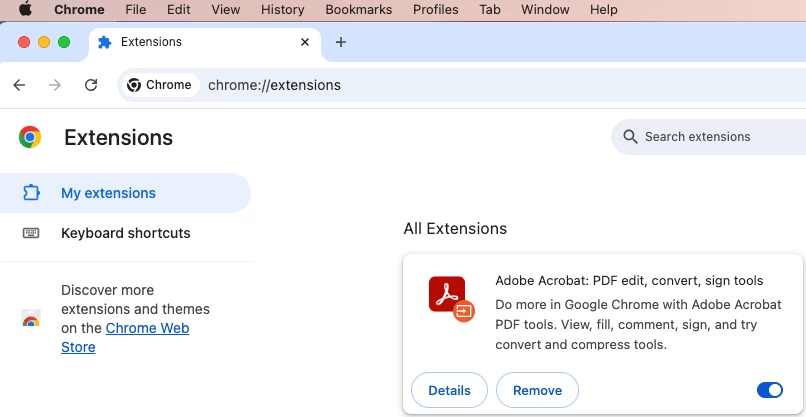Open the Edit menu

tap(179, 9)
